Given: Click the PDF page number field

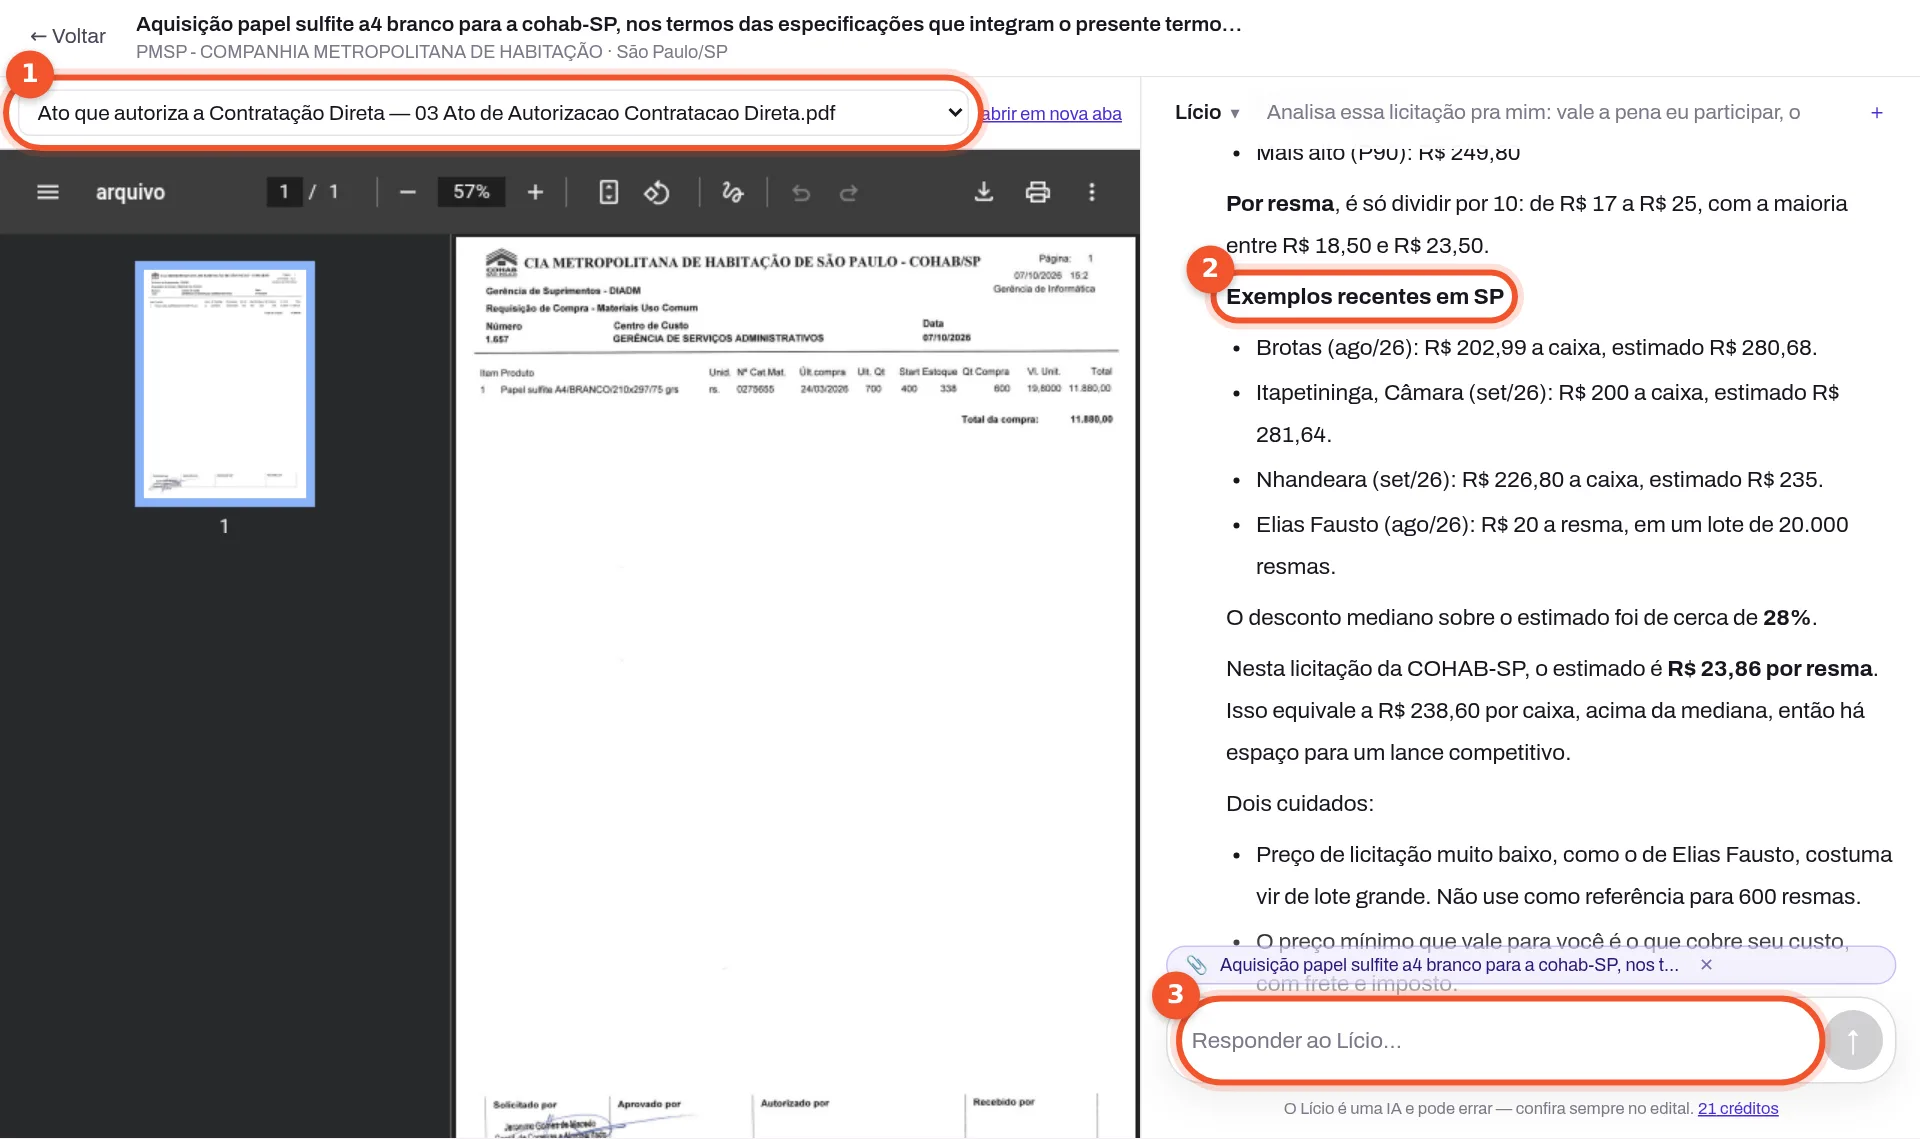Looking at the screenshot, I should (284, 192).
